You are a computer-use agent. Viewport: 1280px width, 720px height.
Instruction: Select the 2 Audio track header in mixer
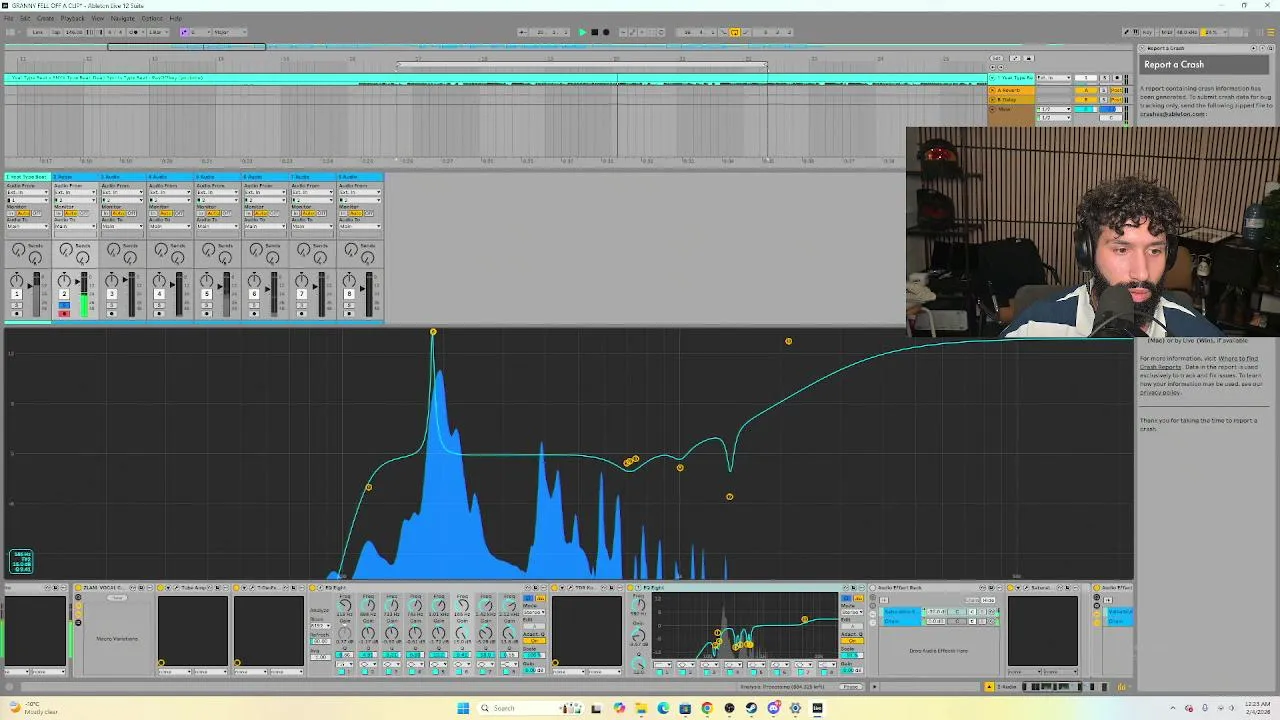pyautogui.click(x=75, y=177)
